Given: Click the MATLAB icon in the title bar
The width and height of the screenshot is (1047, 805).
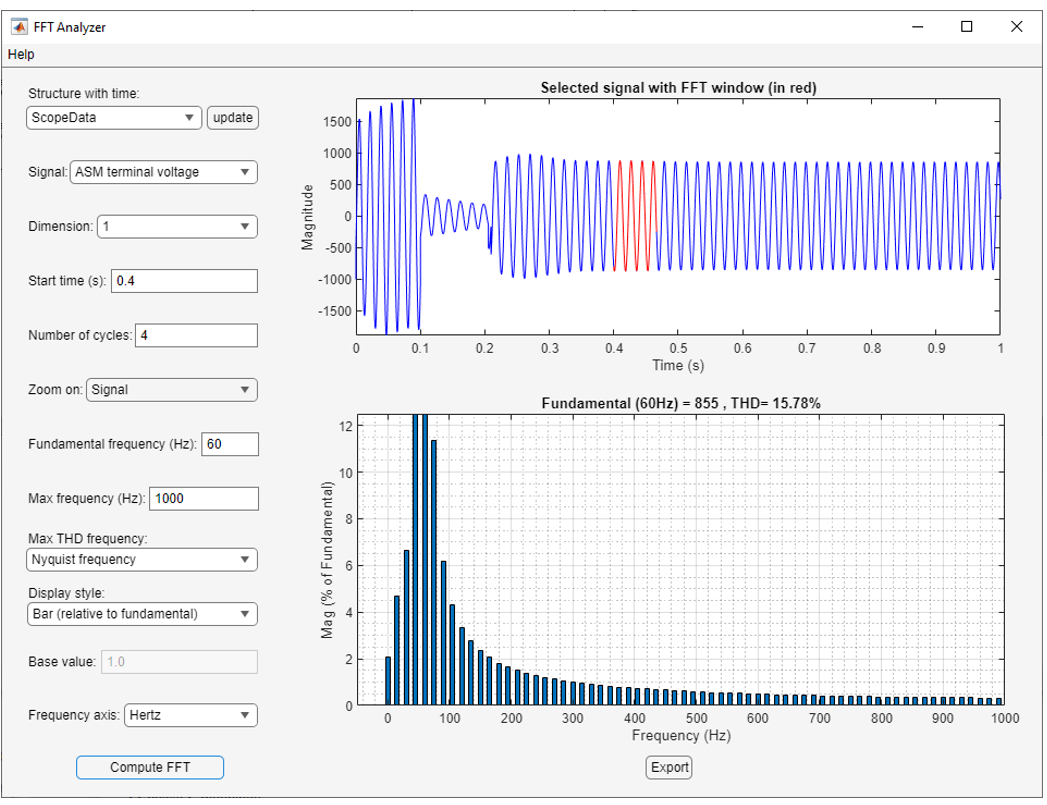Looking at the screenshot, I should 19,27.
